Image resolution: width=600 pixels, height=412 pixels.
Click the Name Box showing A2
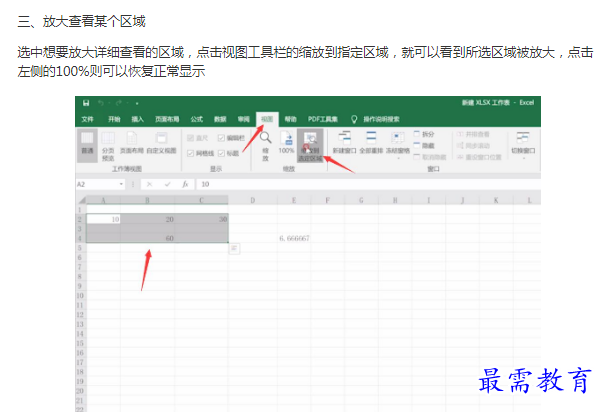tap(97, 184)
